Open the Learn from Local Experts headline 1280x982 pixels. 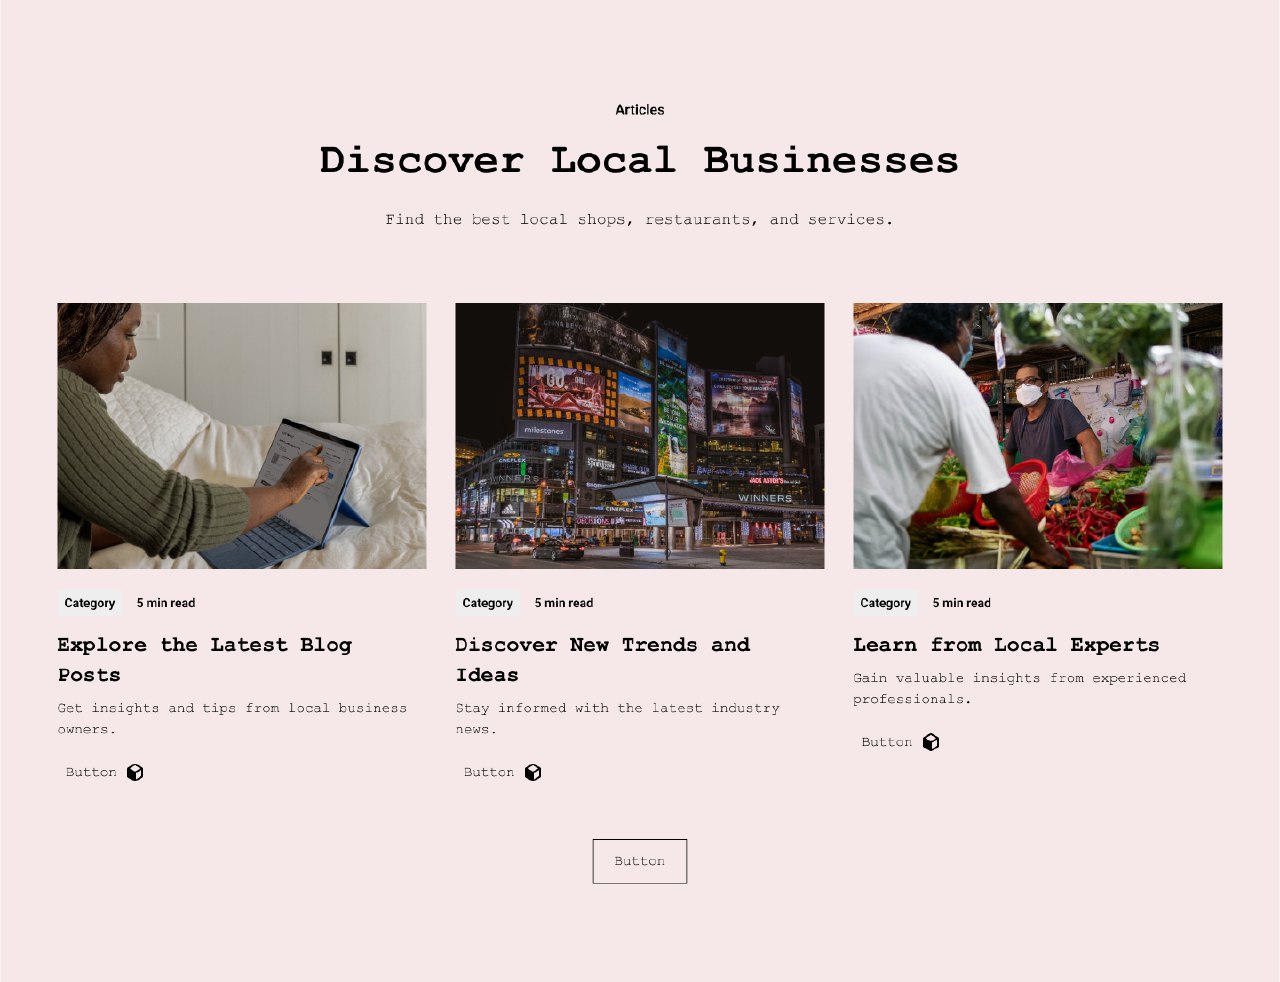1006,645
